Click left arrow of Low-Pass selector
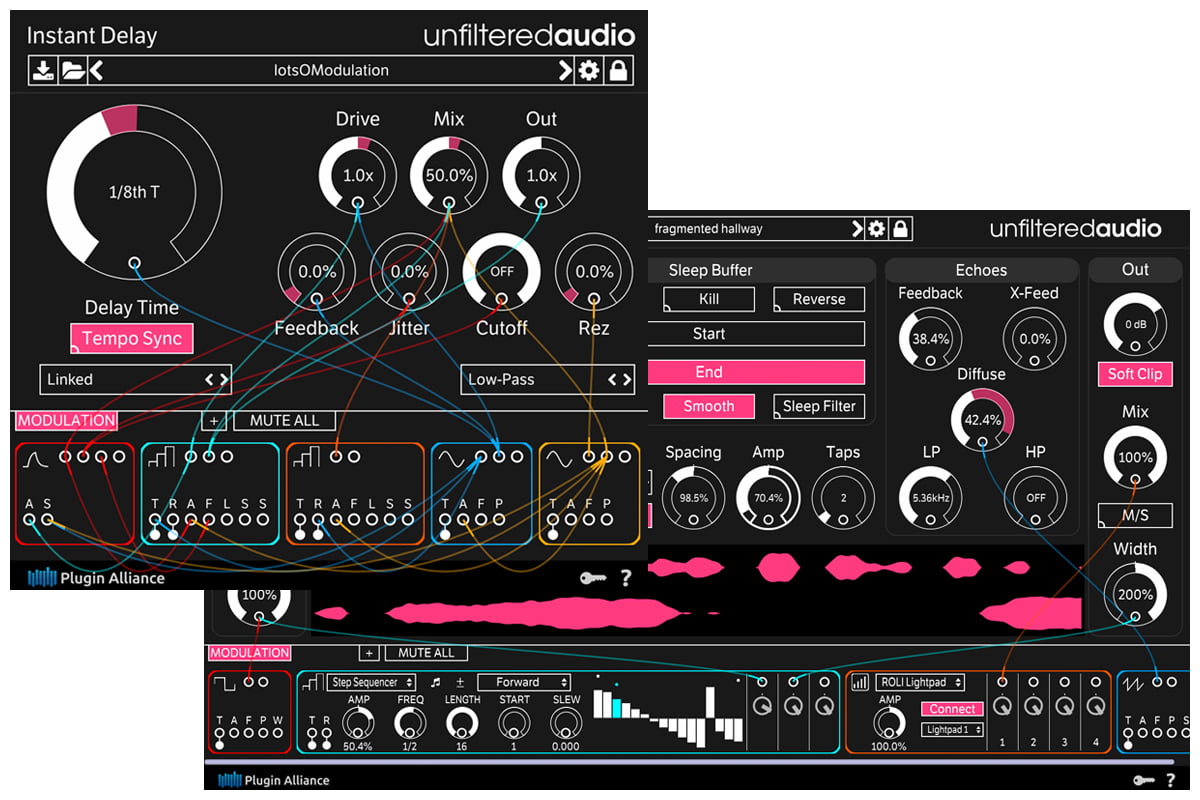The width and height of the screenshot is (1200, 800). click(613, 379)
